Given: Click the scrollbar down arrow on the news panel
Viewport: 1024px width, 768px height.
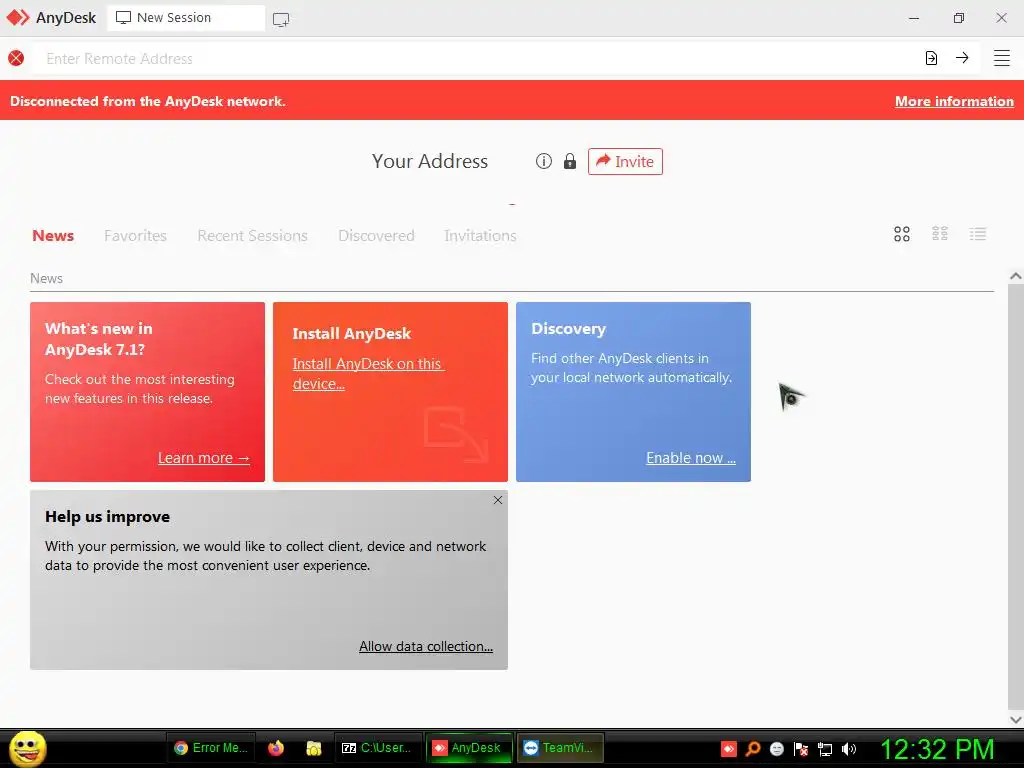Looking at the screenshot, I should tap(1016, 720).
